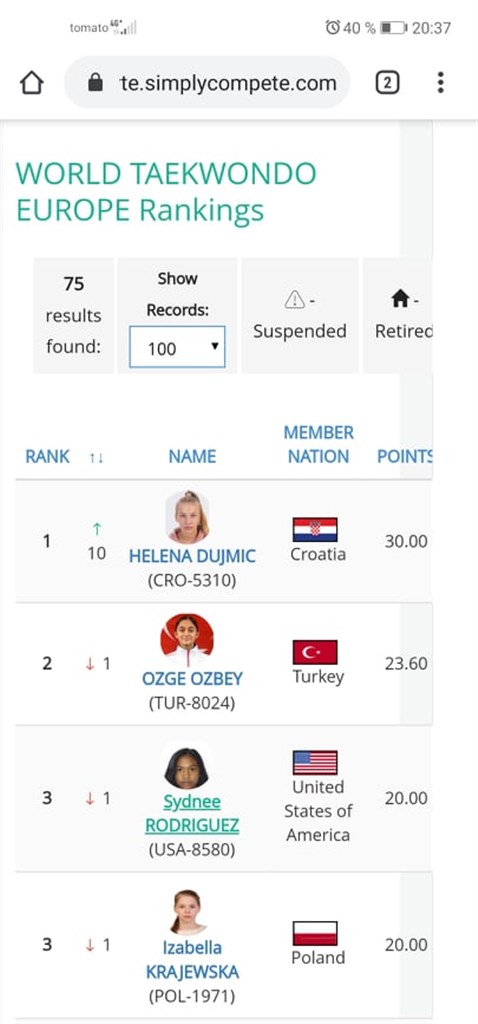Open OZGE OZBEY athlete profile link
The image size is (478, 1024).
pyautogui.click(x=192, y=679)
